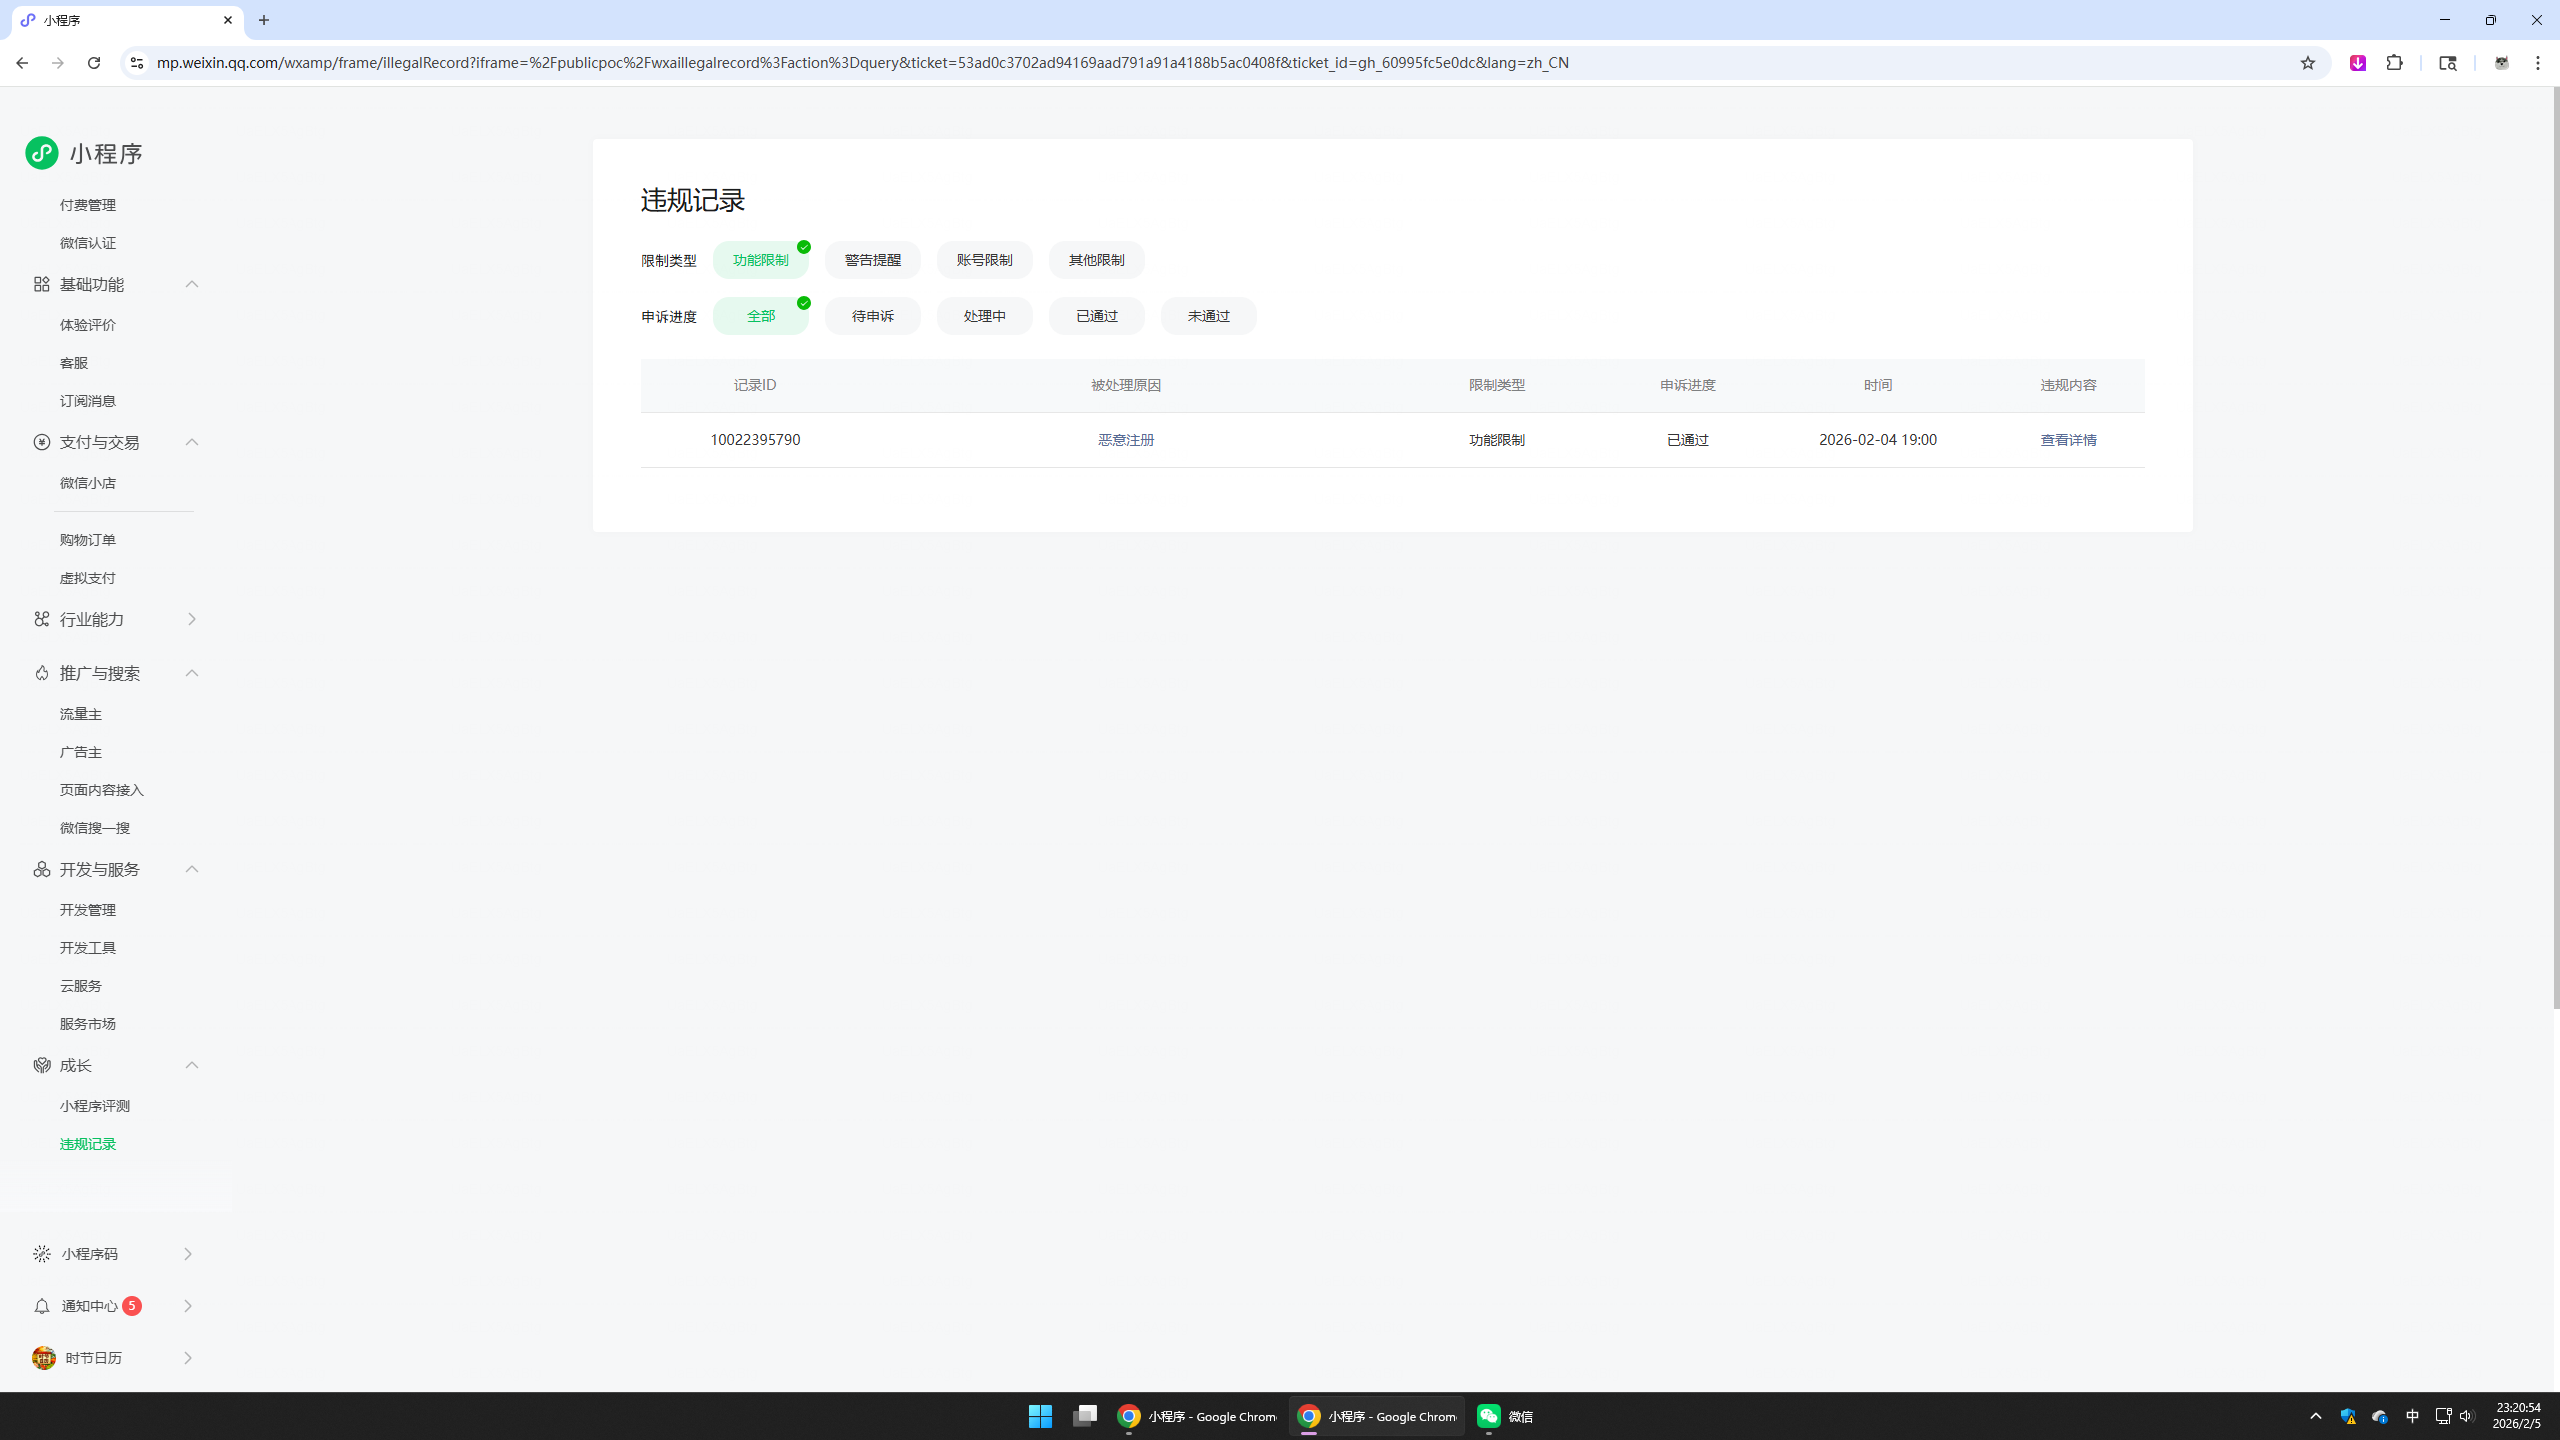The image size is (2560, 1440).
Task: Click the 基础功能 grid icon
Action: click(41, 285)
